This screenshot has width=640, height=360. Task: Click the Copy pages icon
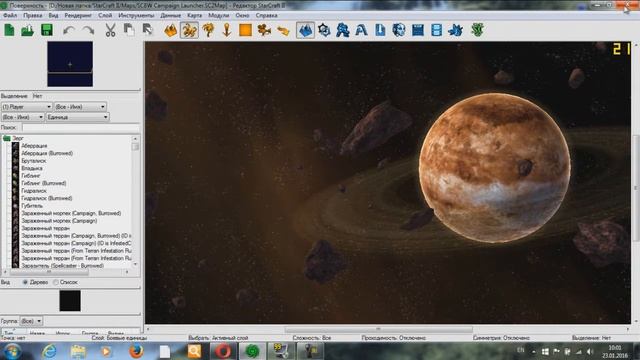pyautogui.click(x=129, y=30)
